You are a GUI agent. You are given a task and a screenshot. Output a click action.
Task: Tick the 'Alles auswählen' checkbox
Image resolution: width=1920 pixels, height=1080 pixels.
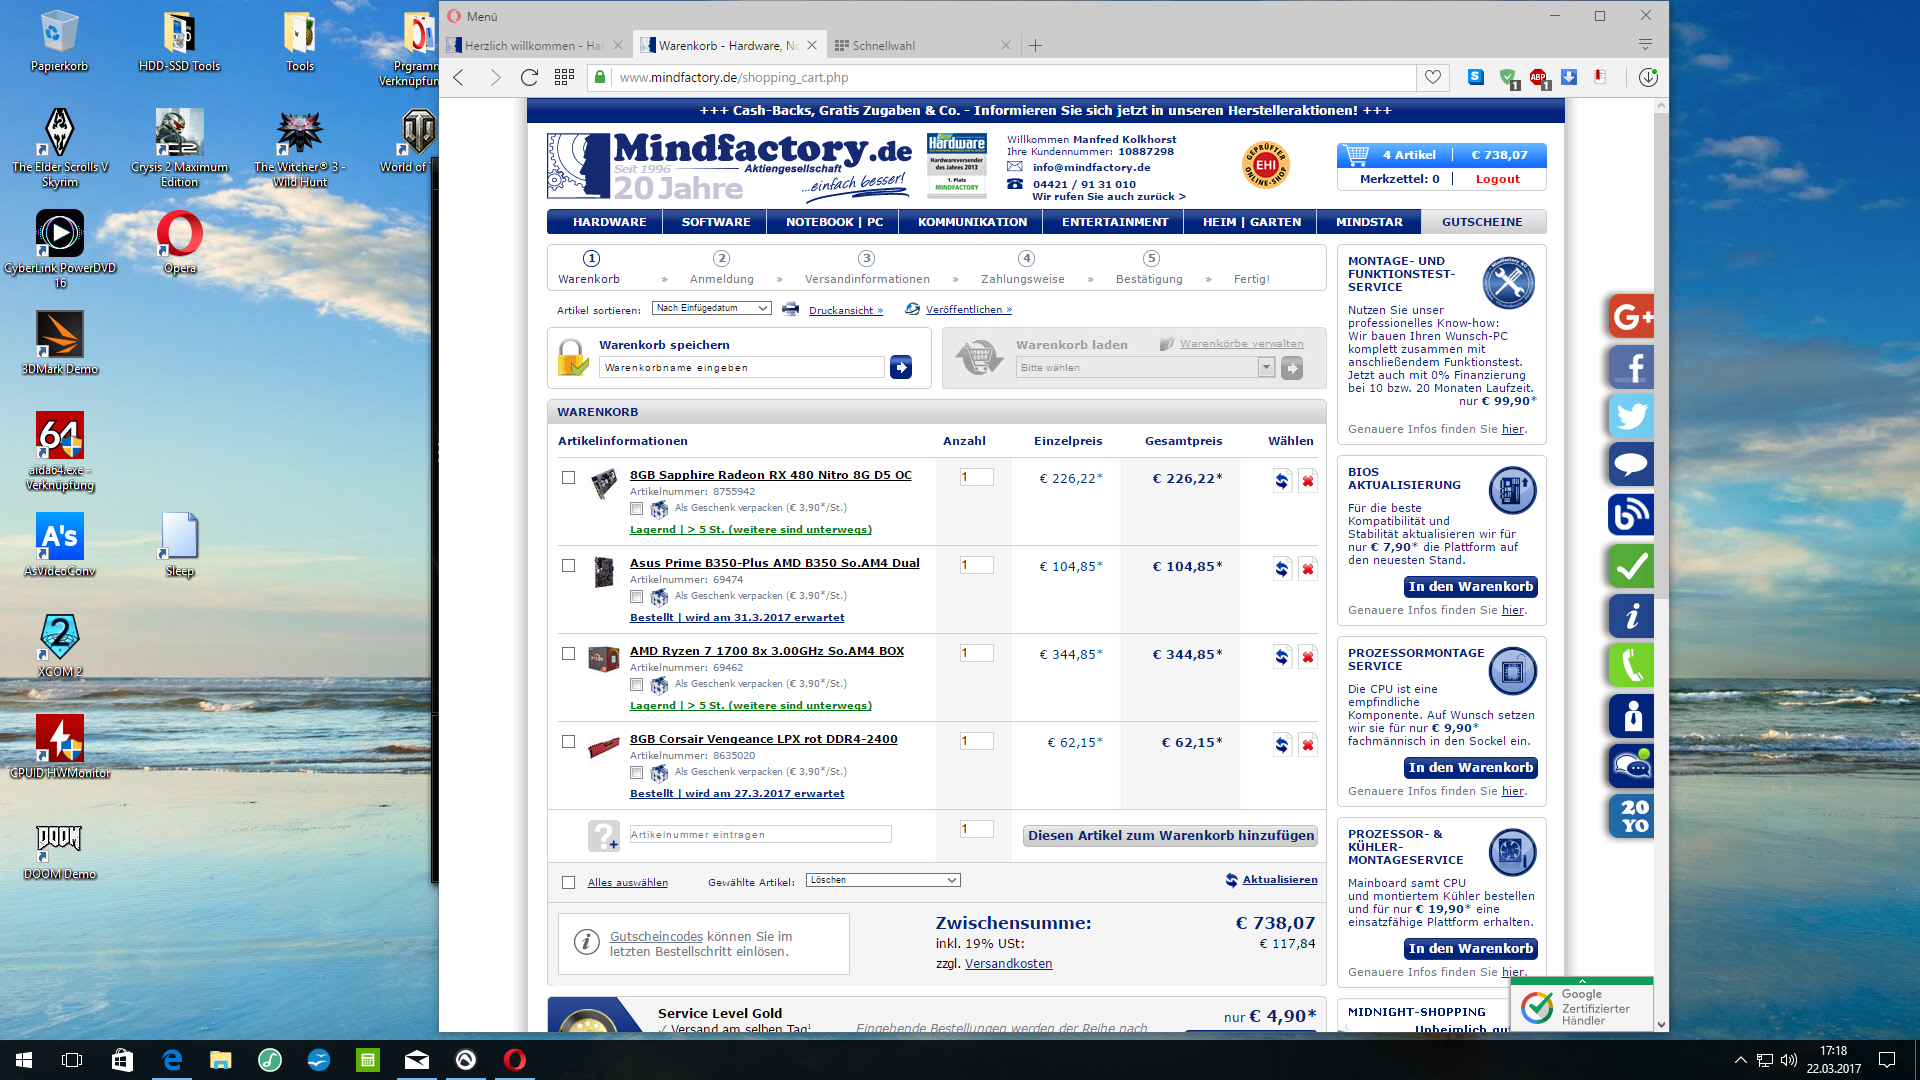568,882
